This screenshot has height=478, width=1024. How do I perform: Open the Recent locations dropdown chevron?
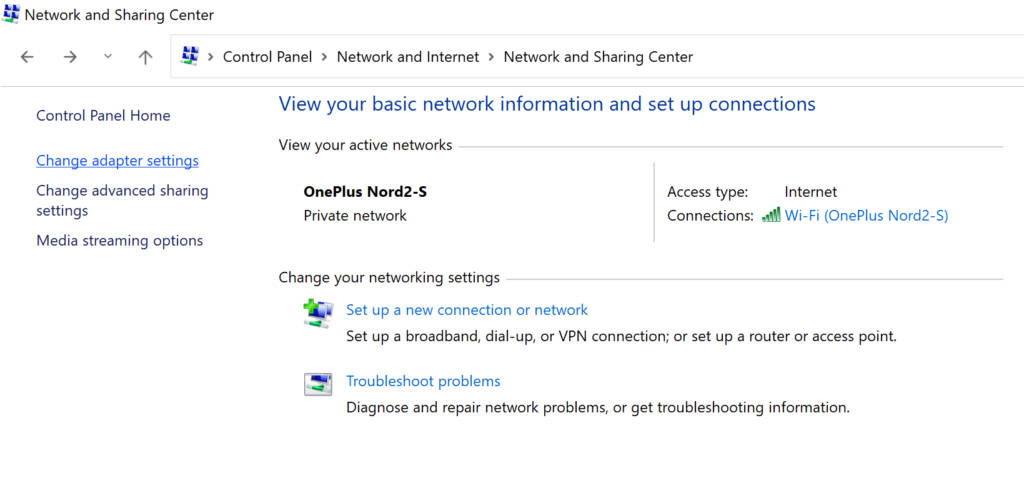(108, 57)
